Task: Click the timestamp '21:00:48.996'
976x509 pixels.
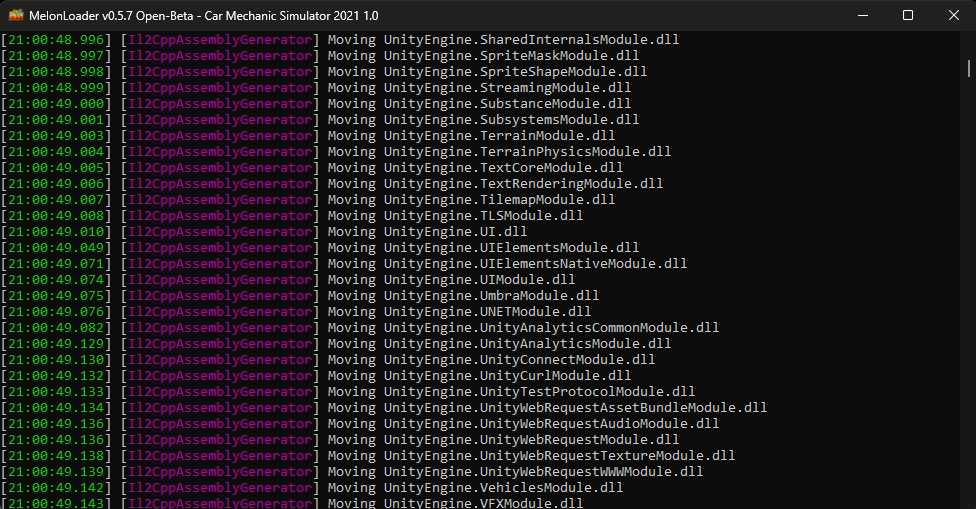Action: (56, 40)
